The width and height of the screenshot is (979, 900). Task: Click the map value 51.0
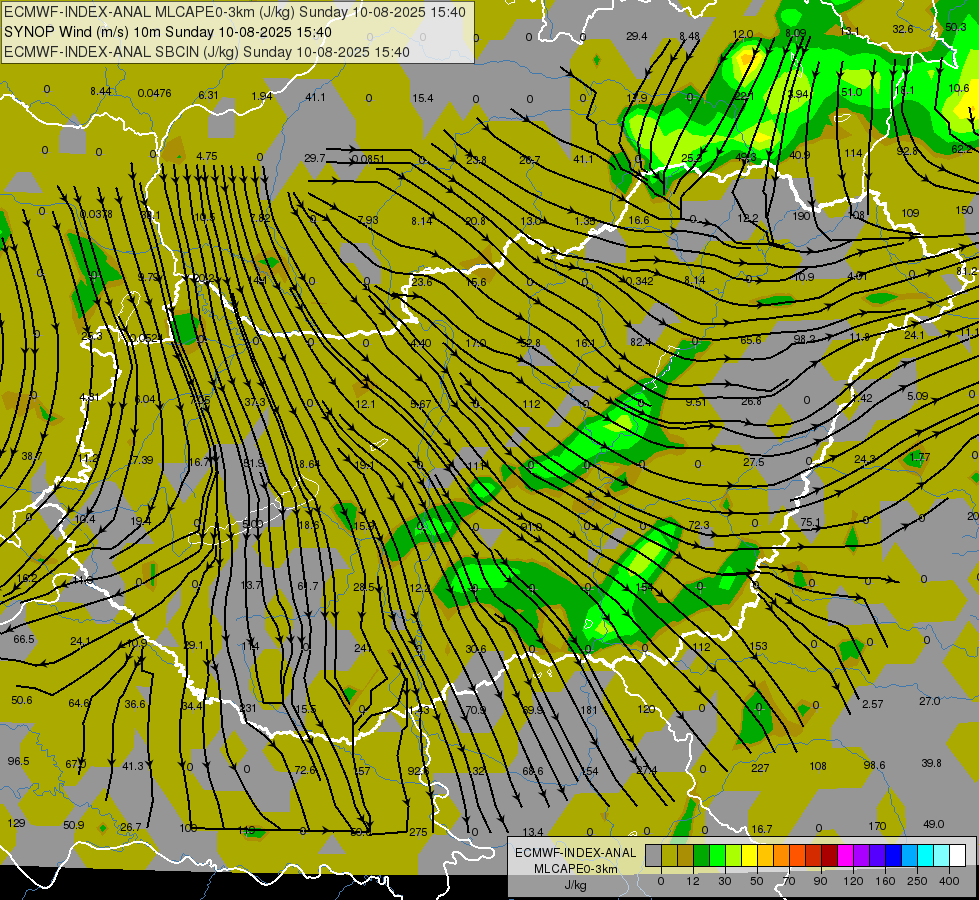point(851,92)
